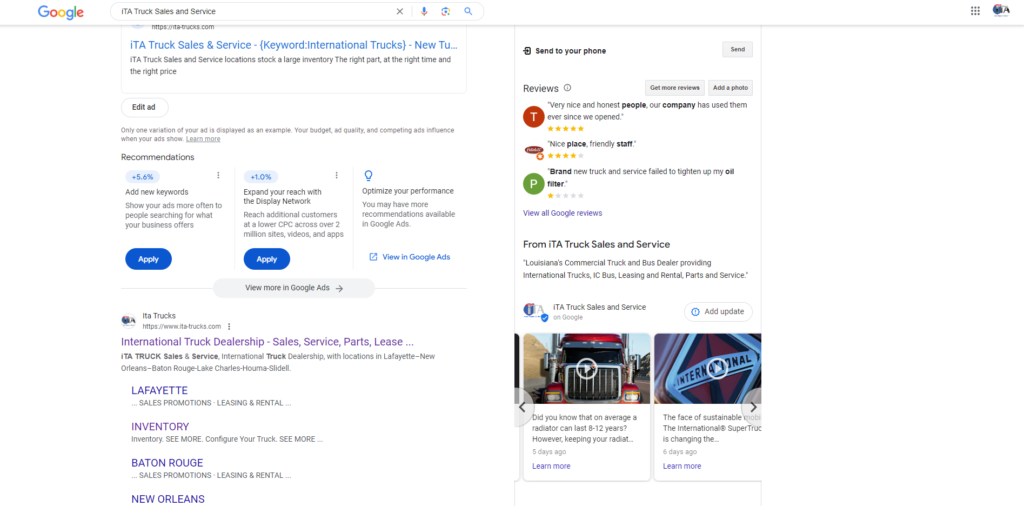
Task: Click the Ita Trucks site favicon
Action: [x=128, y=321]
